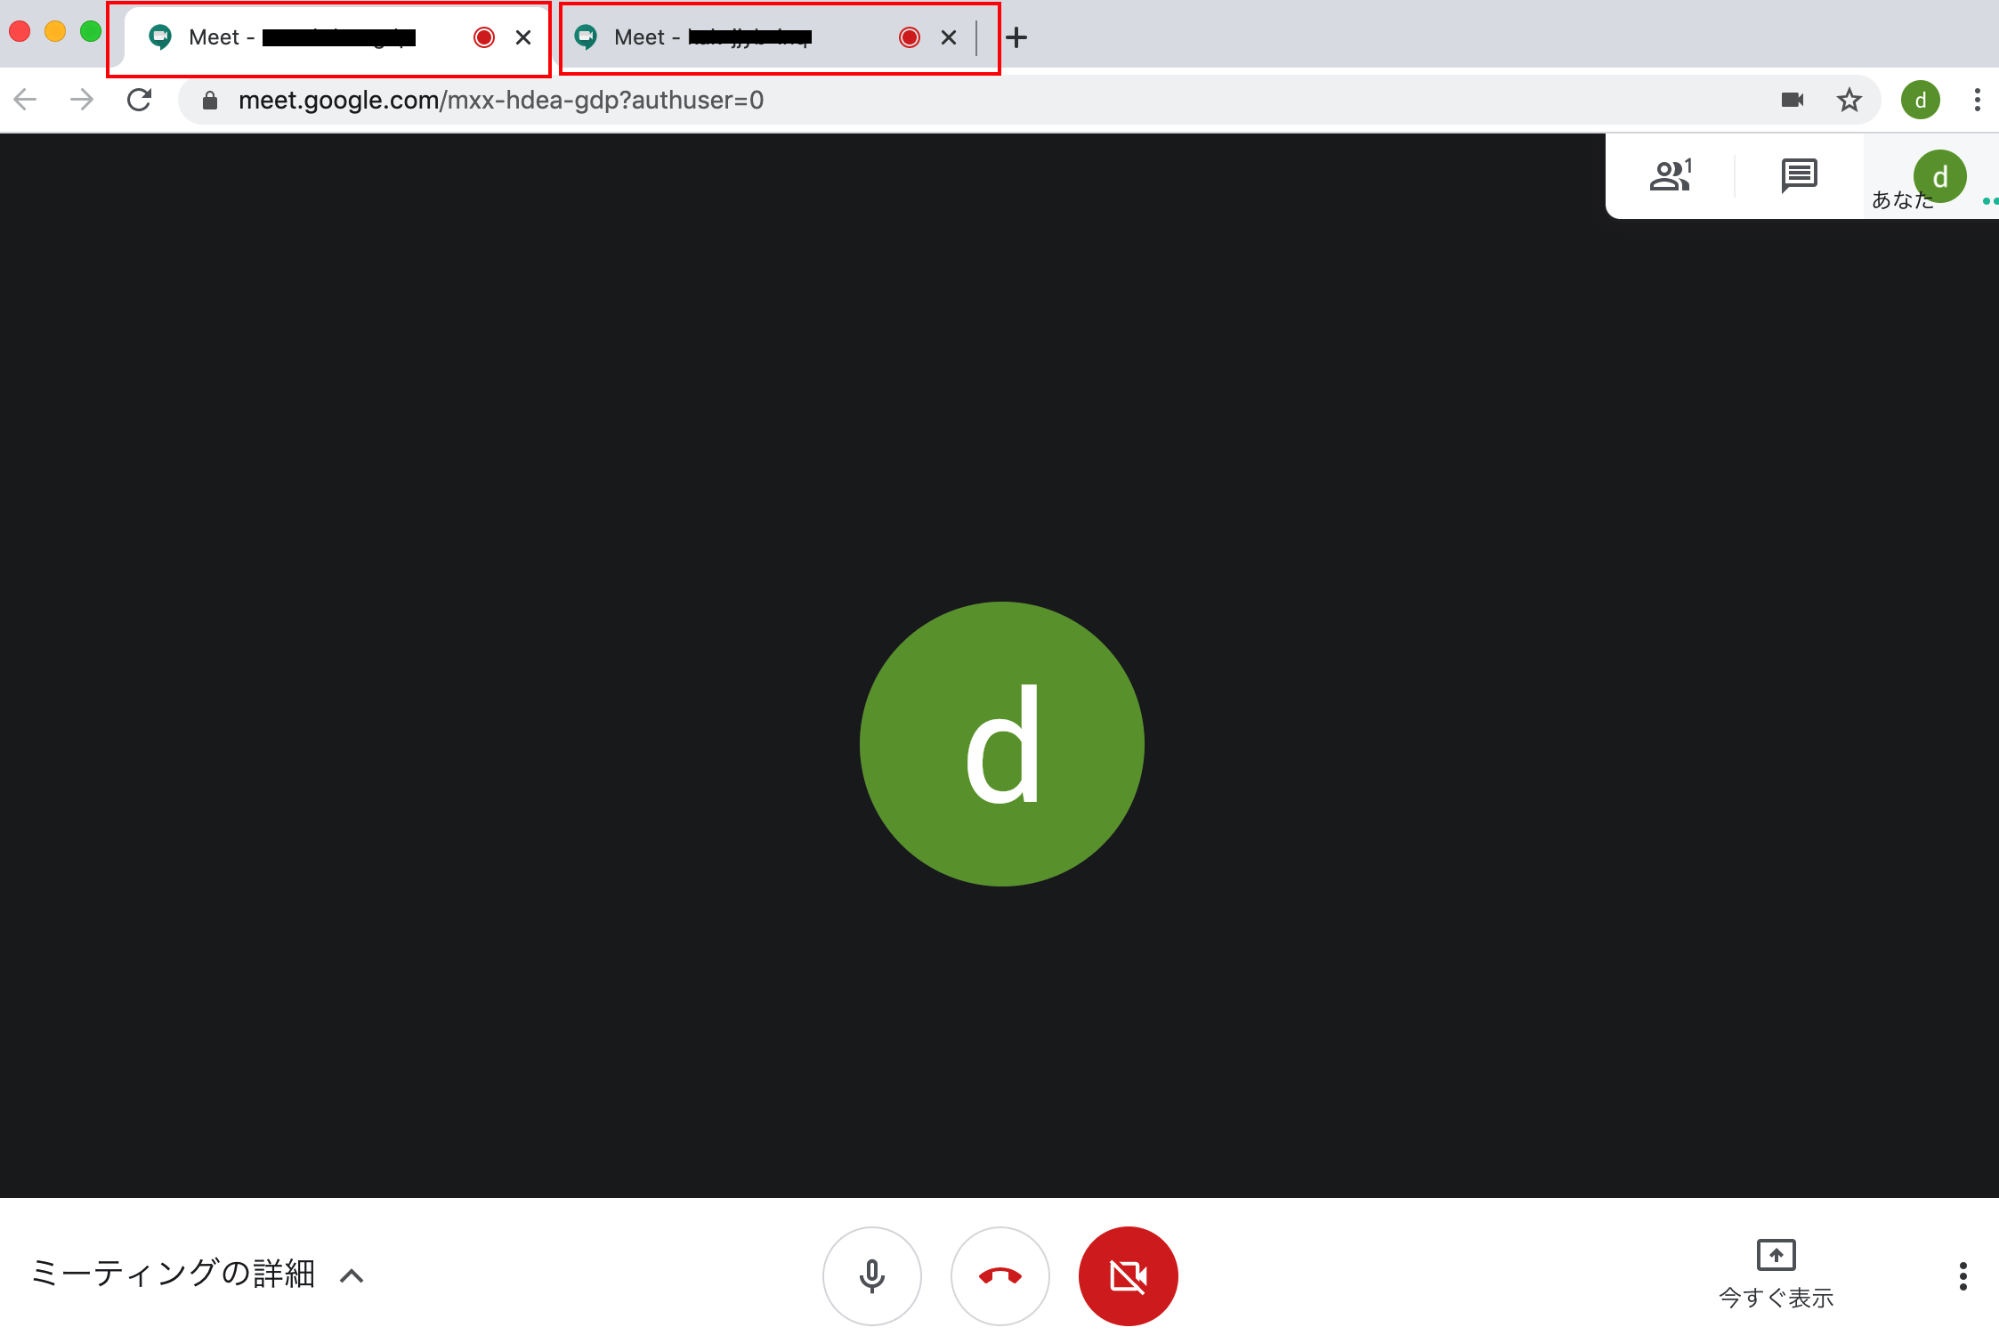Reload the Meet page

click(x=139, y=100)
